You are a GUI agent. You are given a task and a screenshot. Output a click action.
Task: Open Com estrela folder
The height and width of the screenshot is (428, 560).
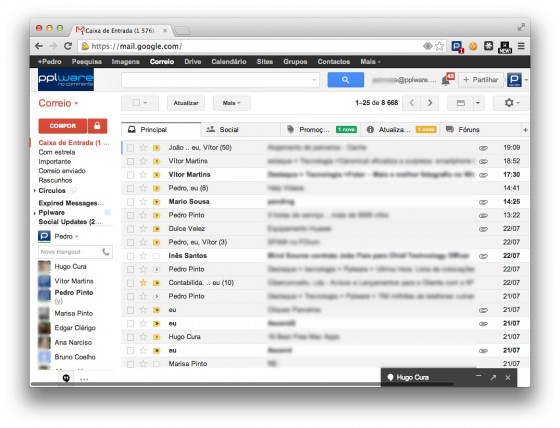[x=57, y=152]
